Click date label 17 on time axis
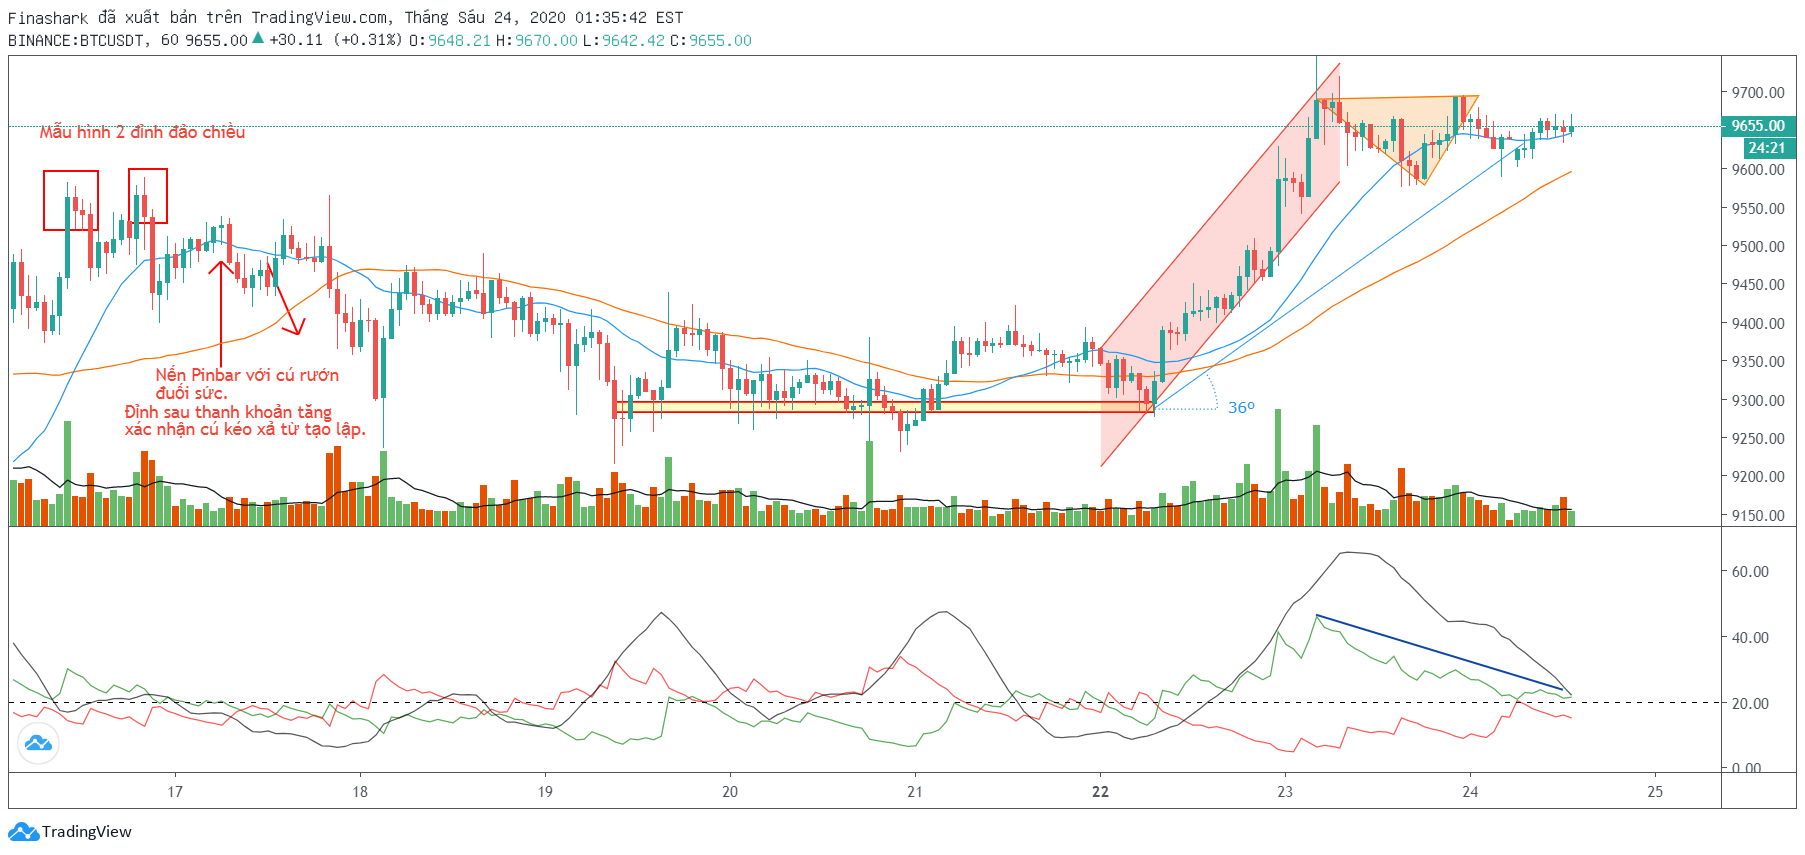1805x855 pixels. 175,792
